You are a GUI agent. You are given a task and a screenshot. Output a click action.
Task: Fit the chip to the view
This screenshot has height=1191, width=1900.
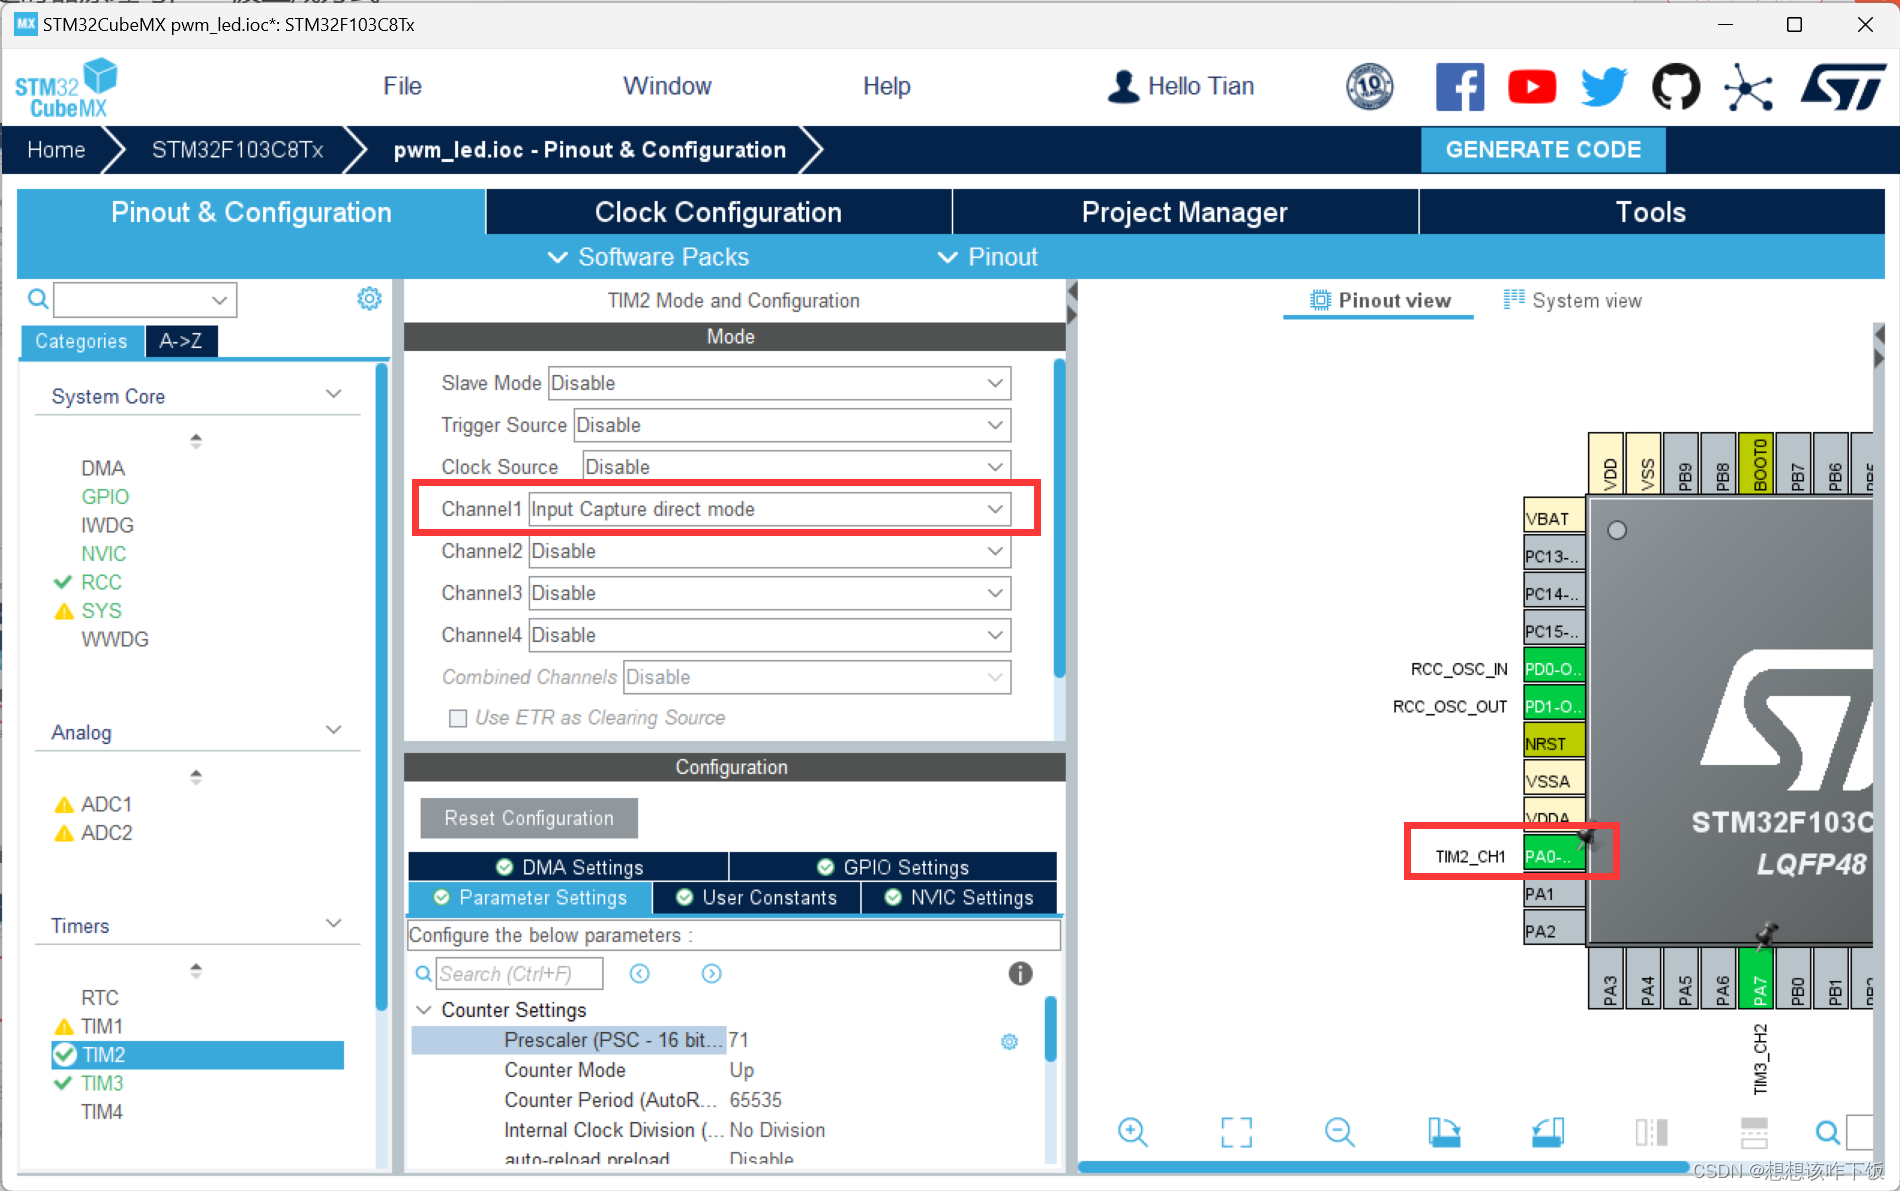tap(1236, 1132)
